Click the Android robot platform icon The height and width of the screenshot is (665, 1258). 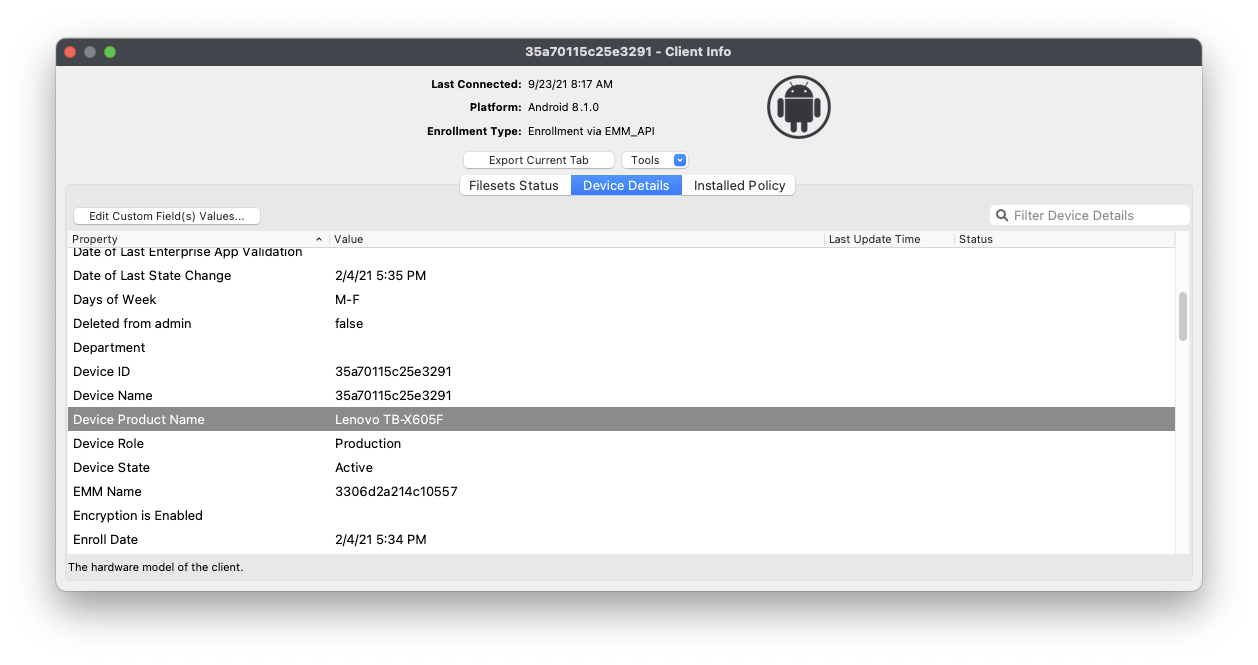pyautogui.click(x=798, y=107)
